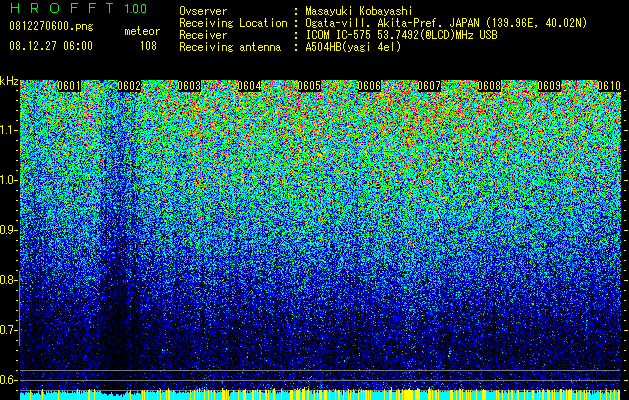Screen dimensions: 629x400
Task: Click the 1.0 kHz axis label
Action: (x=9, y=180)
